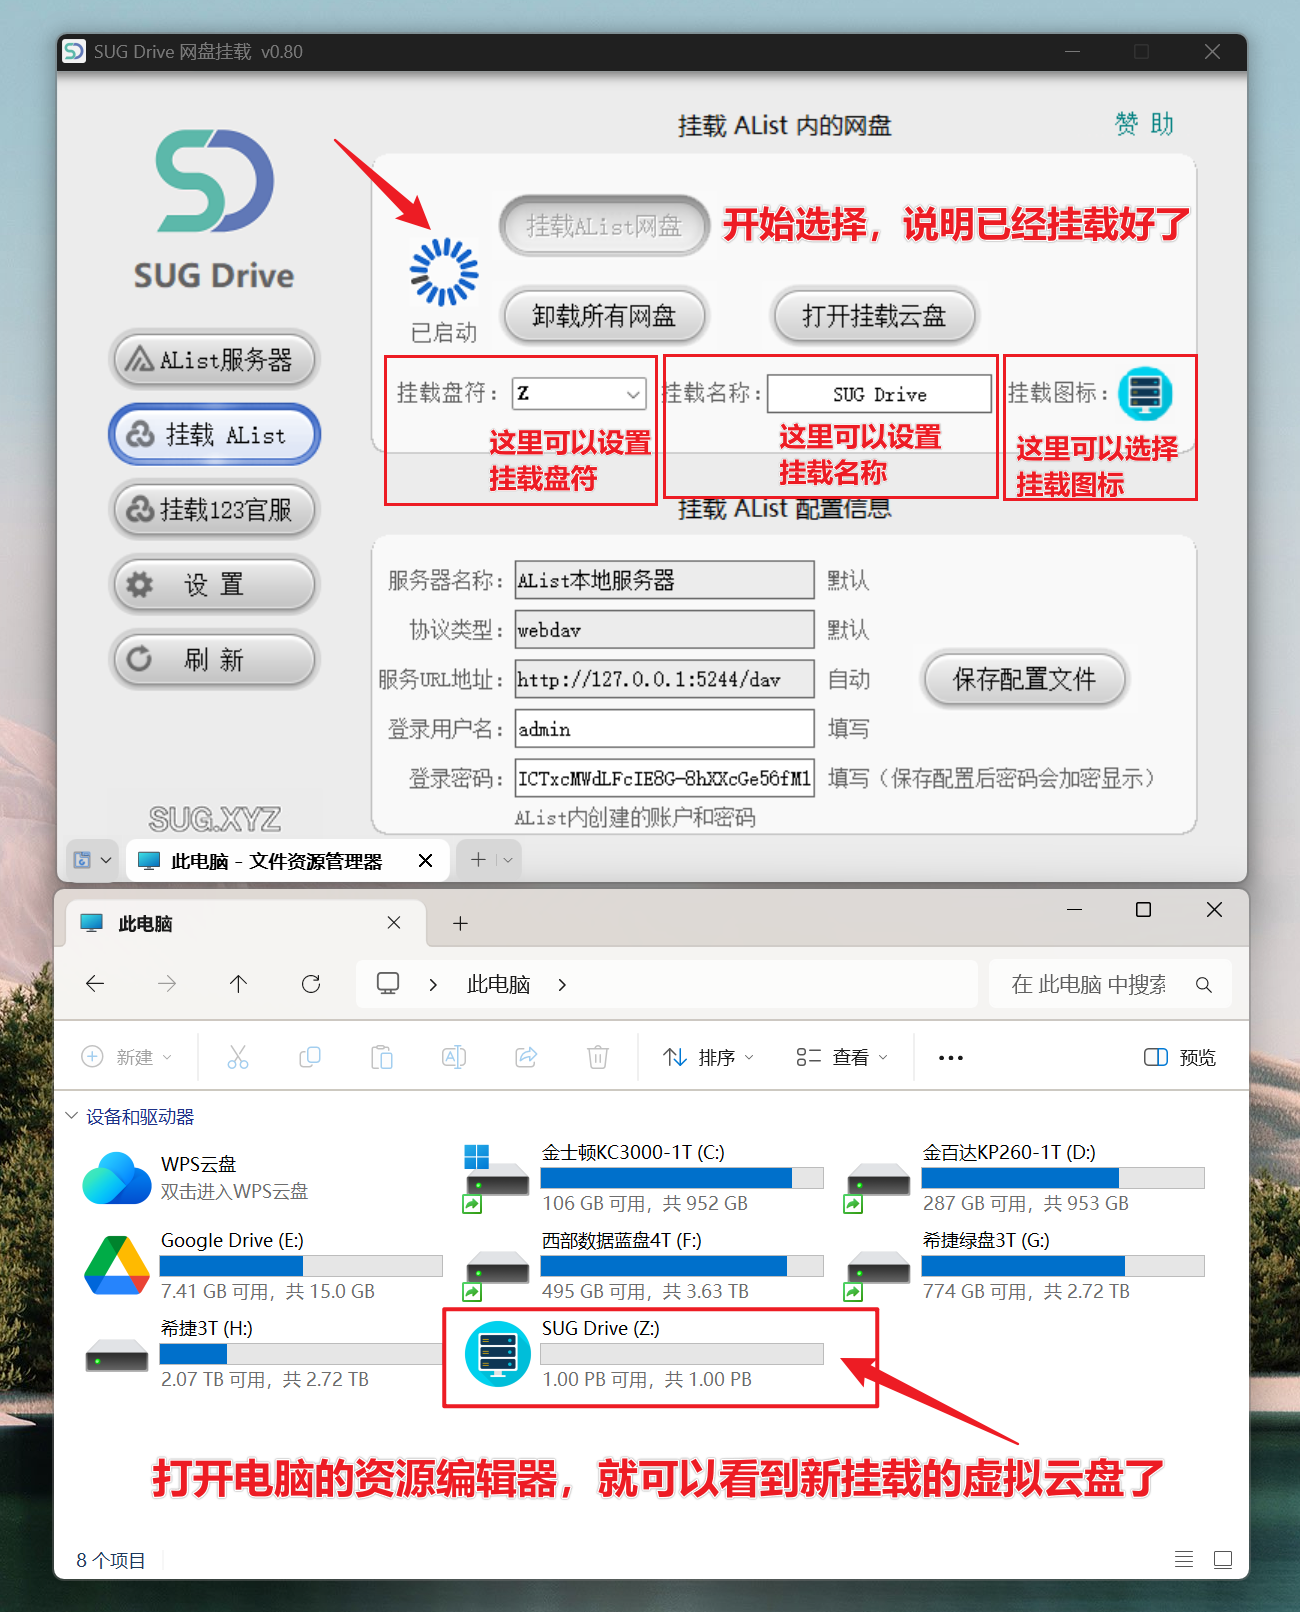Open the Google Drive (E:) drive

(x=117, y=1266)
